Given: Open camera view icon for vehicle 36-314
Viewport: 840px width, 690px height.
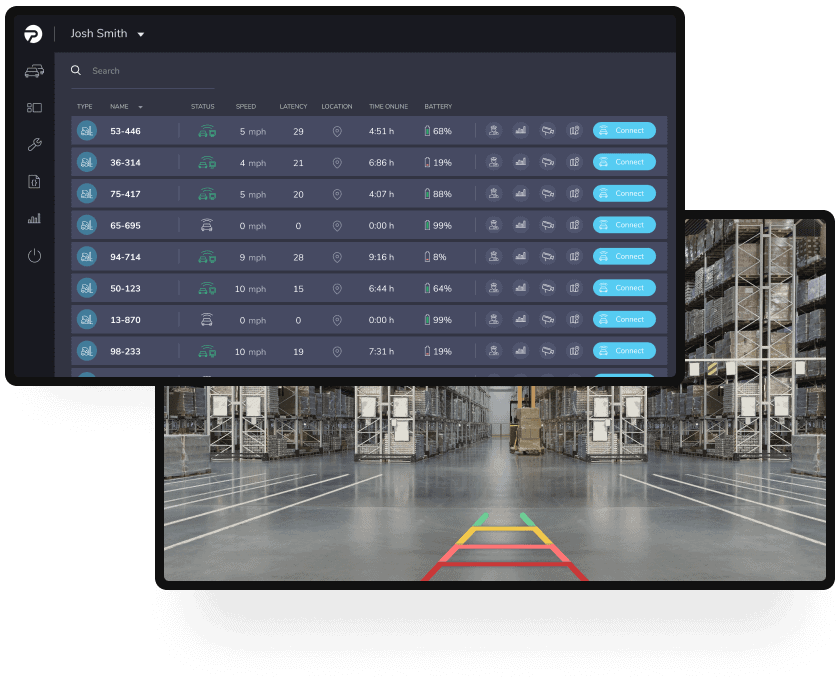Looking at the screenshot, I should tap(547, 162).
